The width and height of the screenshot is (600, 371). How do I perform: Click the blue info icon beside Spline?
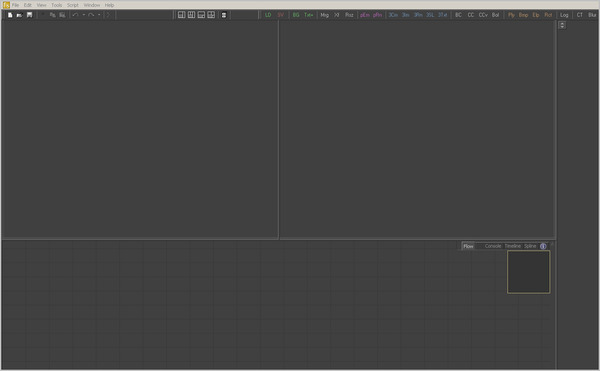(x=543, y=246)
